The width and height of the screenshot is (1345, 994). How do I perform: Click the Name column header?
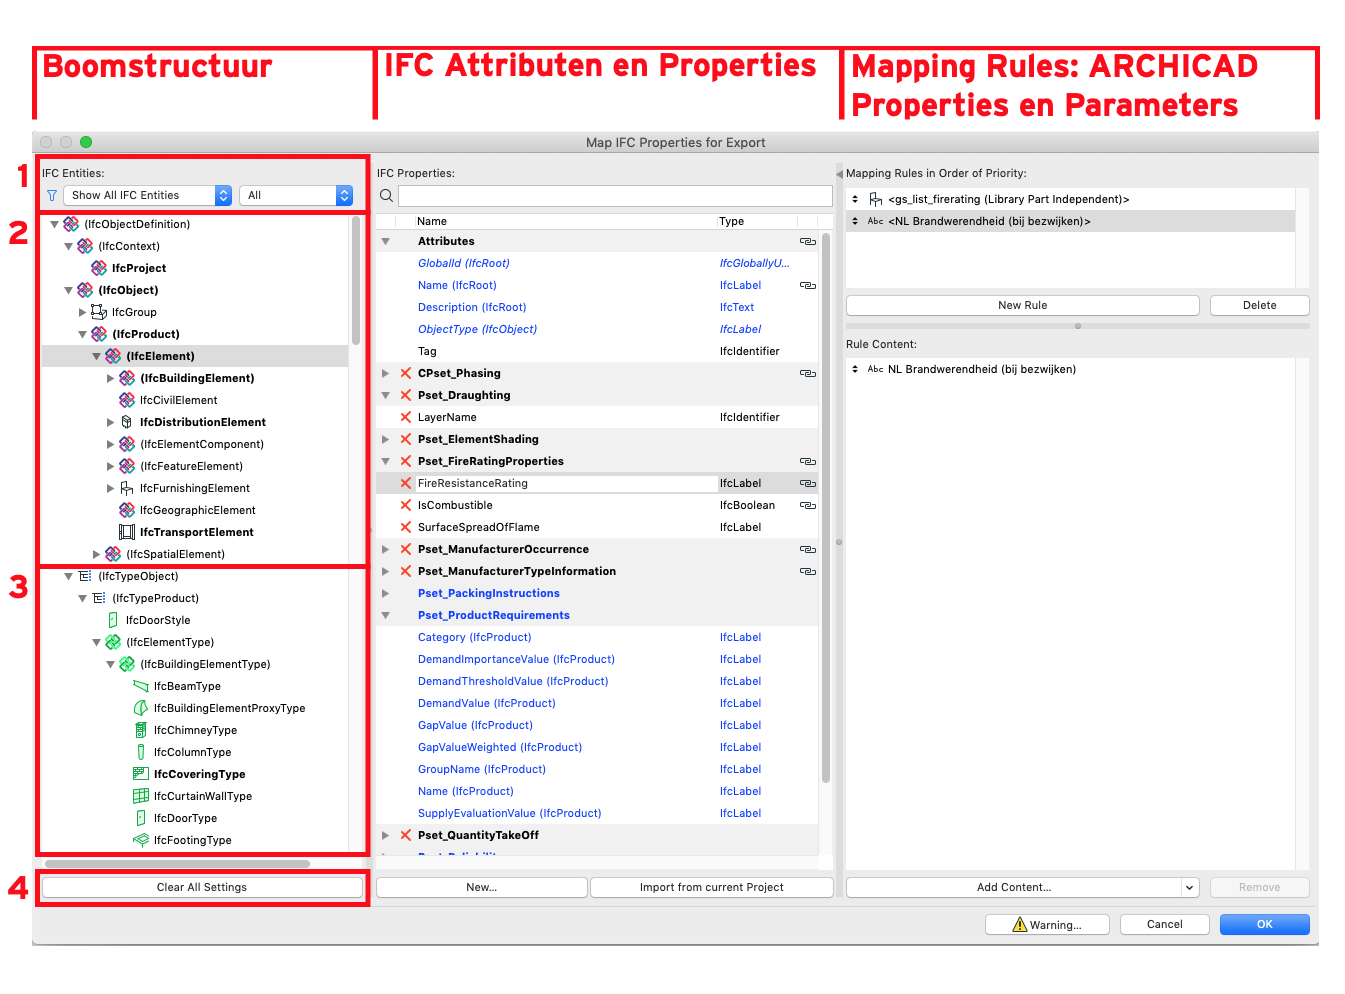click(432, 221)
